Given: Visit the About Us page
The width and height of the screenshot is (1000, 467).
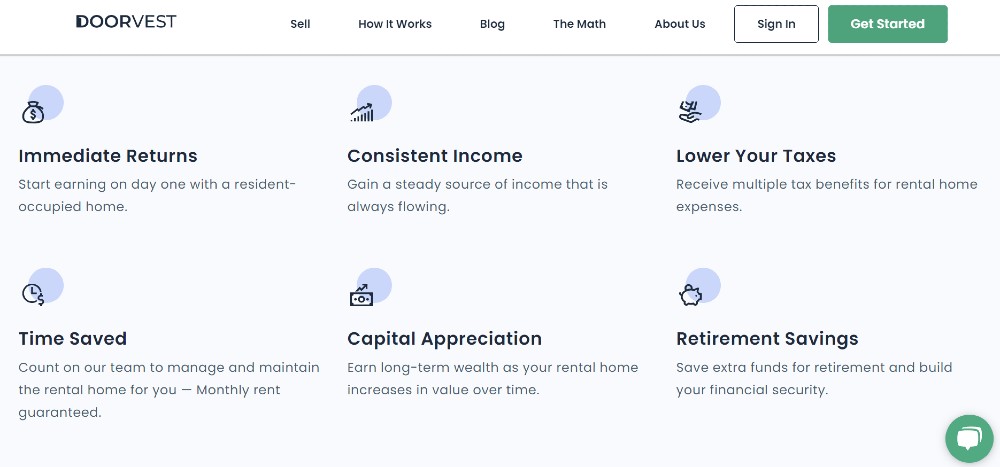Looking at the screenshot, I should [x=680, y=24].
